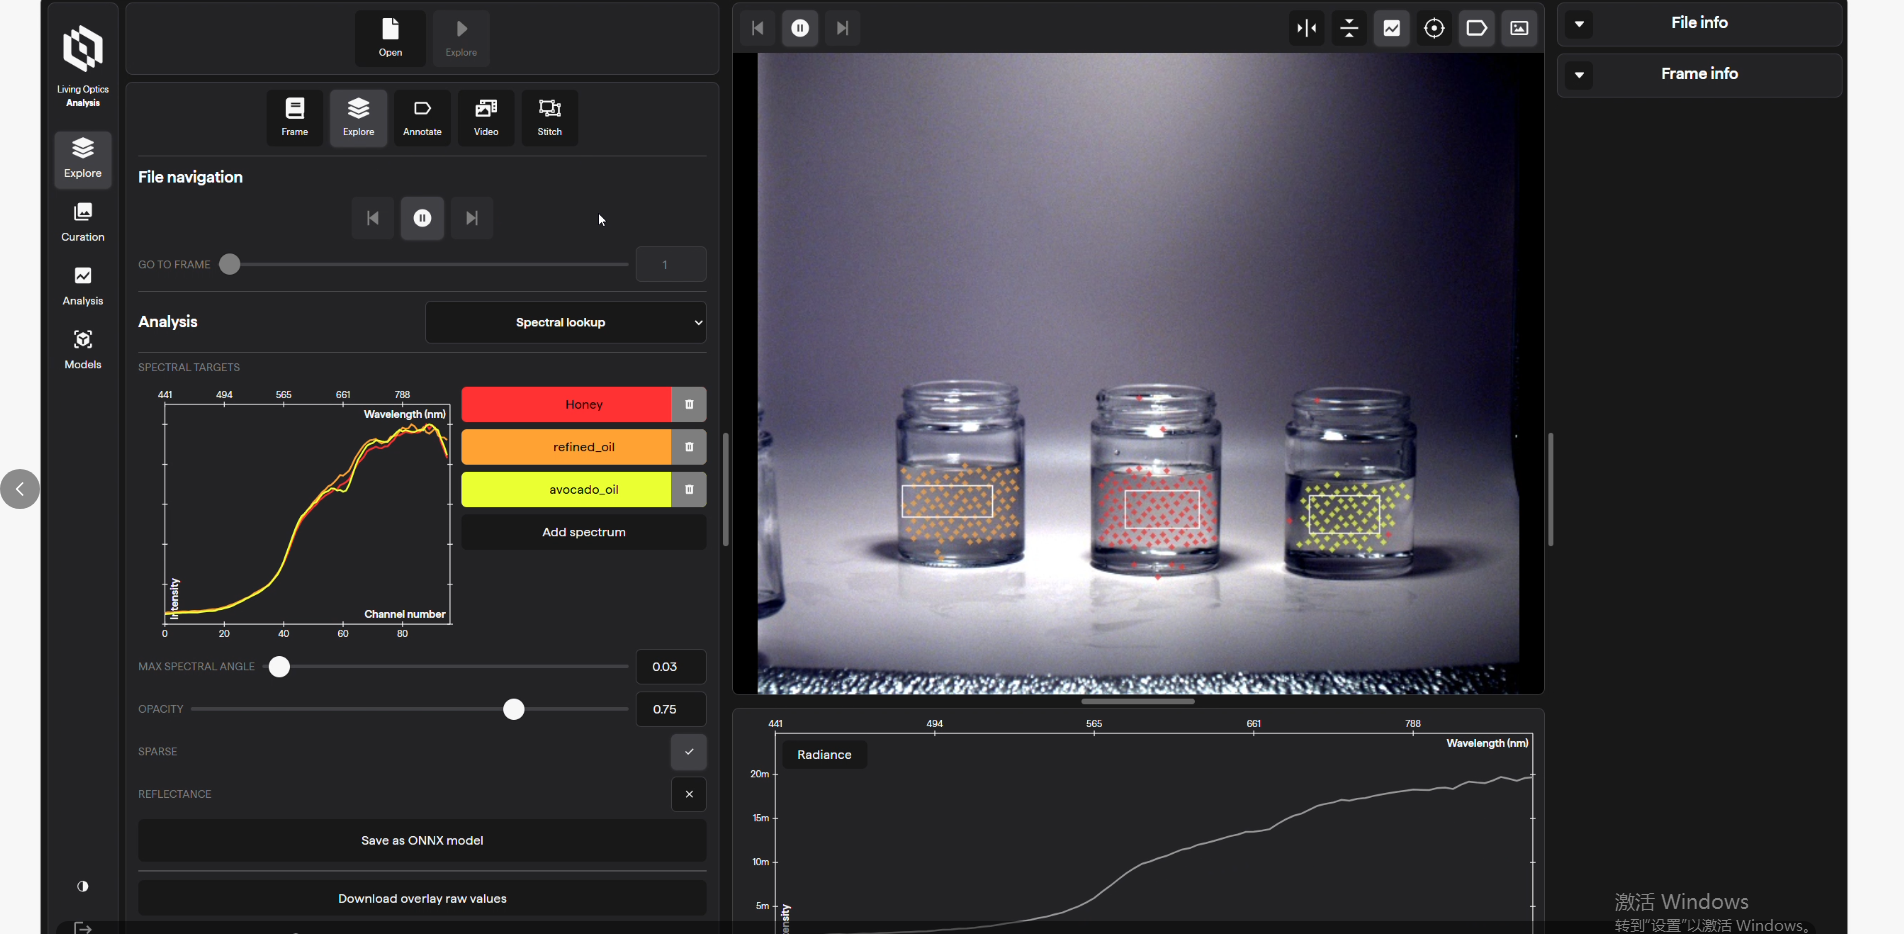The width and height of the screenshot is (1904, 934).
Task: Expand the File info panel
Action: click(x=1579, y=24)
